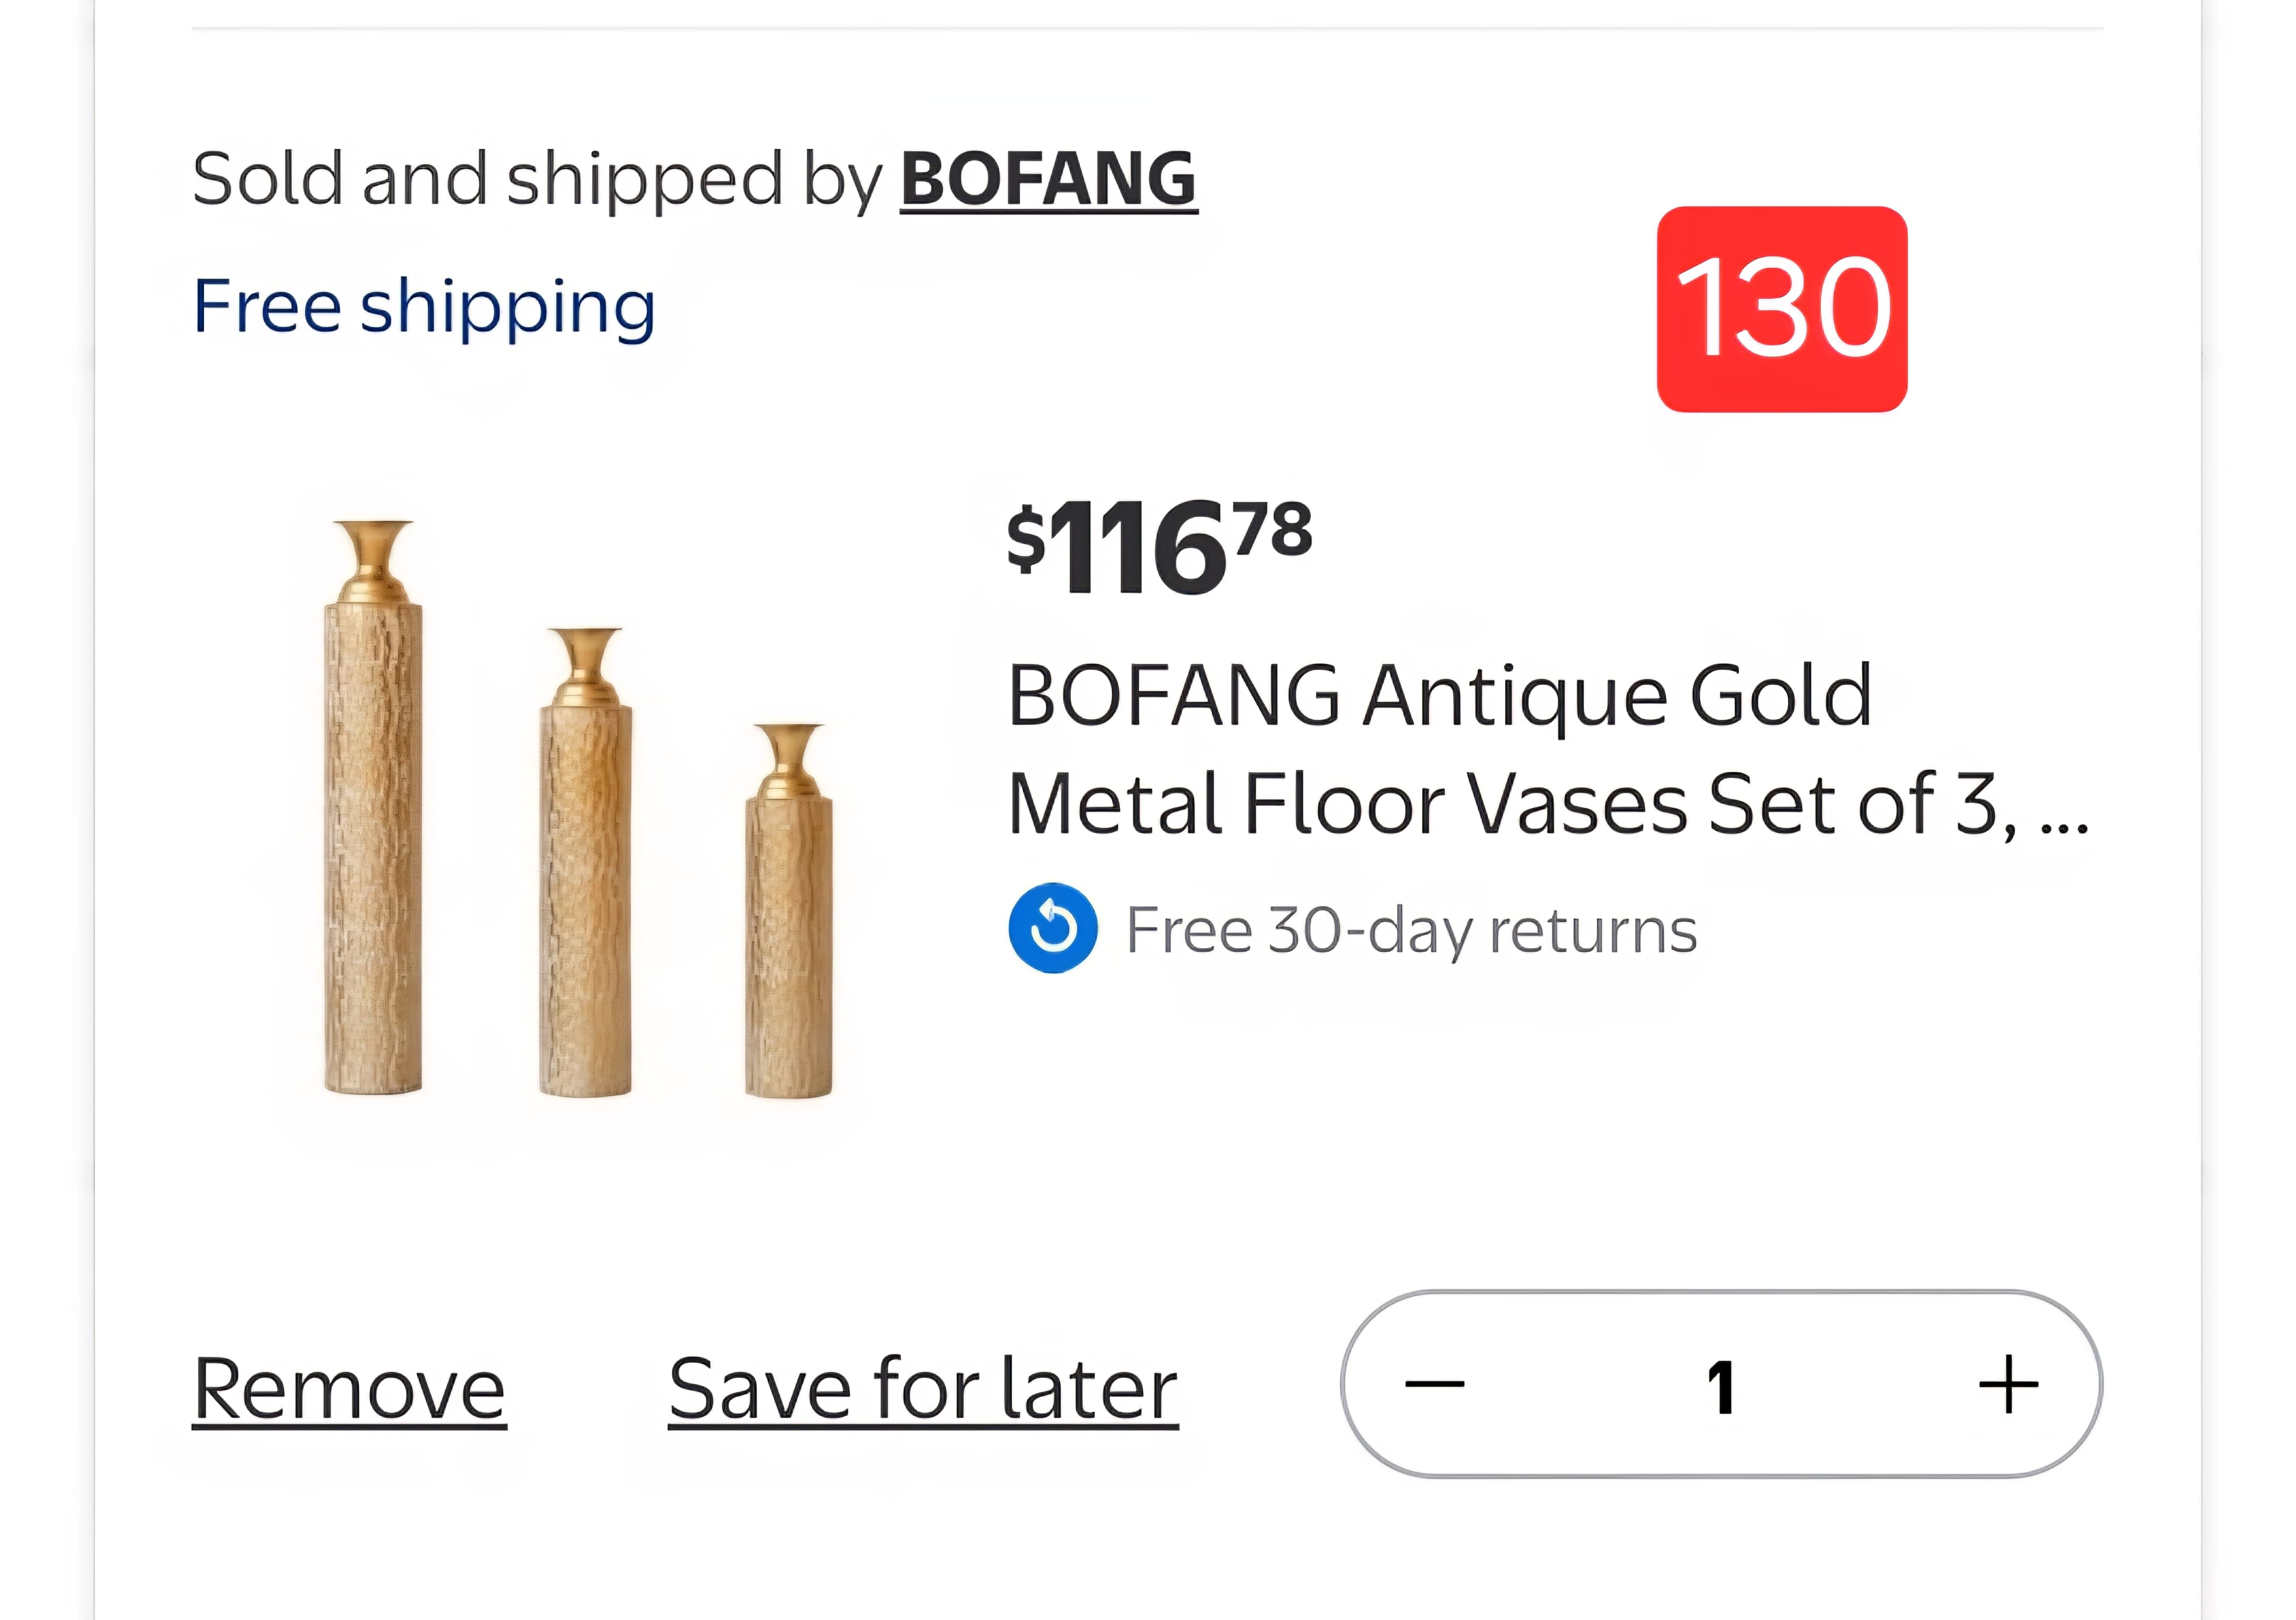
Task: Decrease quantity with the minus button
Action: point(1434,1384)
